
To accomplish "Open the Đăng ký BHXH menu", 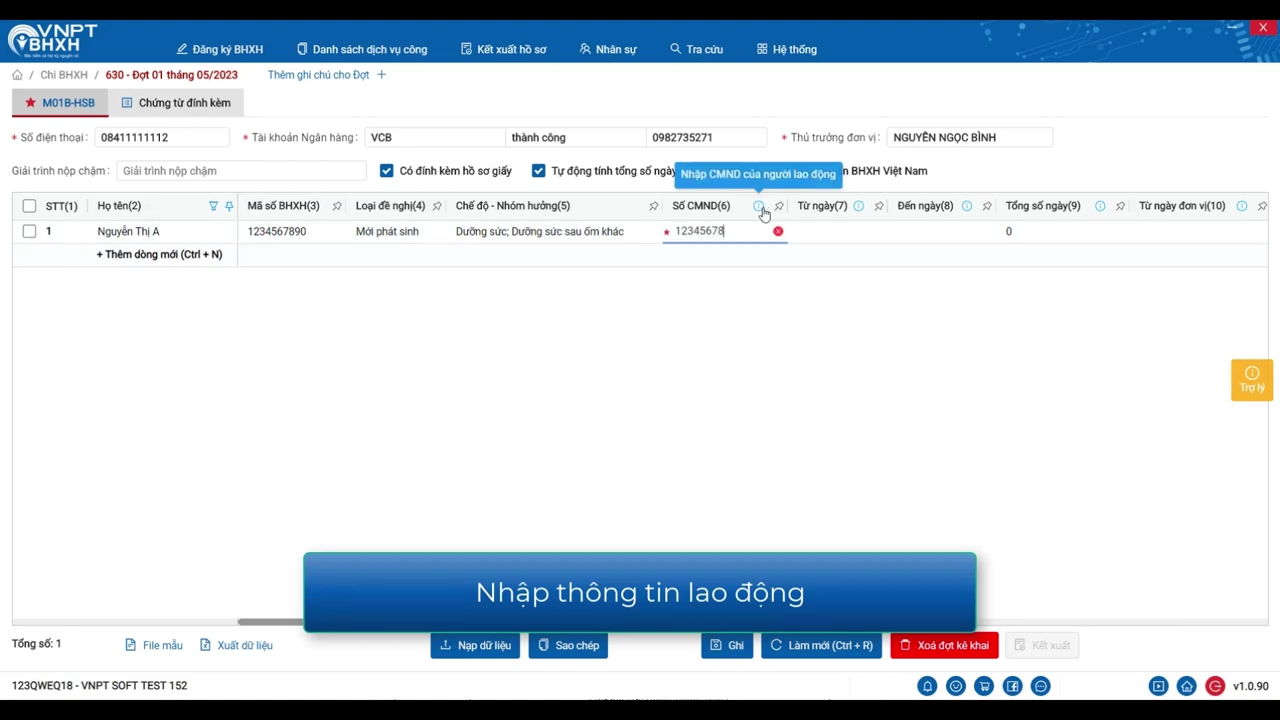I will click(x=220, y=49).
